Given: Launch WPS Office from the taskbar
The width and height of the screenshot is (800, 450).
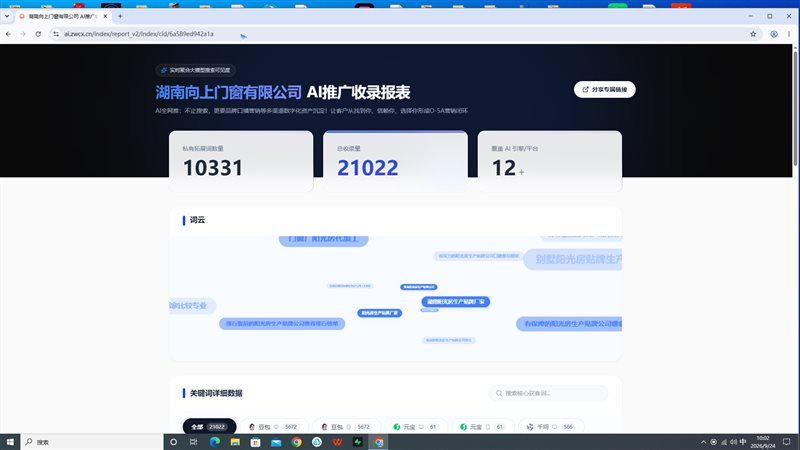Looking at the screenshot, I should pos(337,442).
